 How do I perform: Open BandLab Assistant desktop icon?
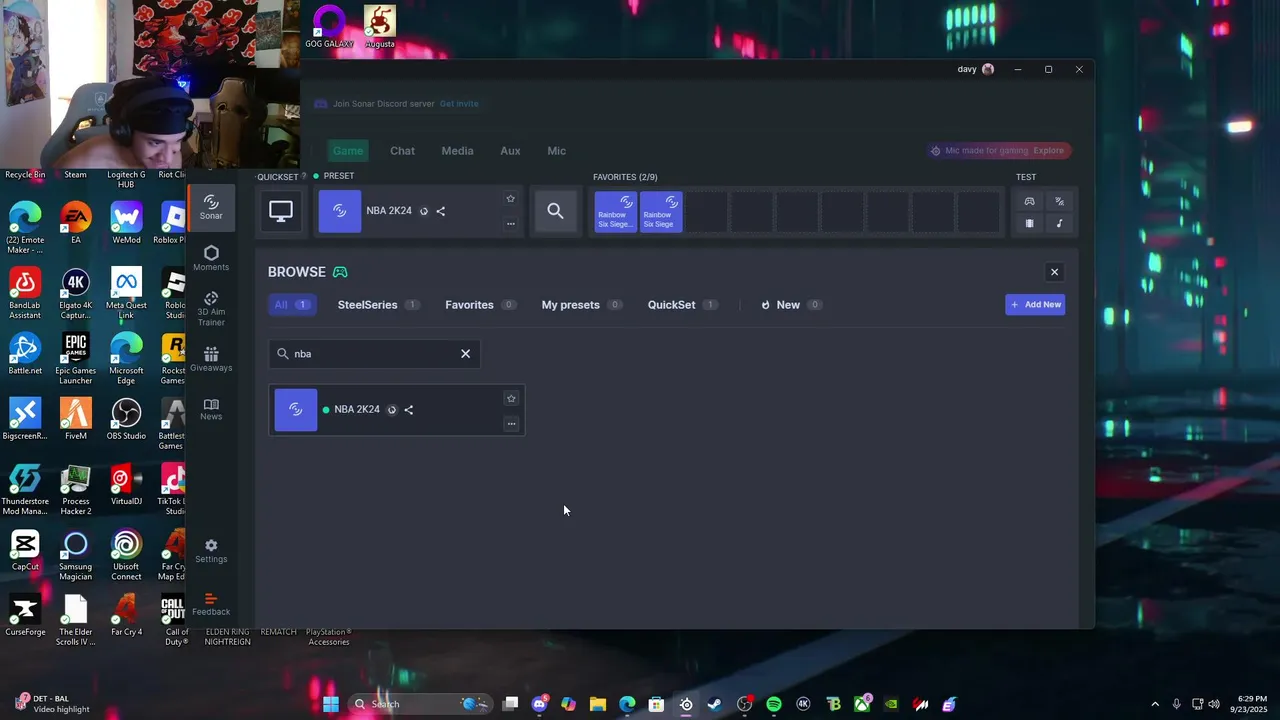(x=25, y=294)
